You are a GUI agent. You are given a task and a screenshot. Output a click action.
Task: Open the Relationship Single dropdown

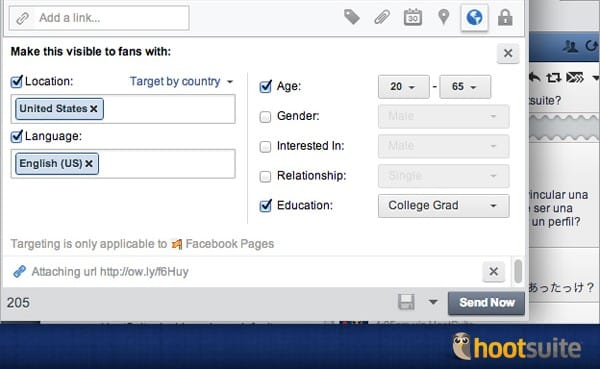443,176
